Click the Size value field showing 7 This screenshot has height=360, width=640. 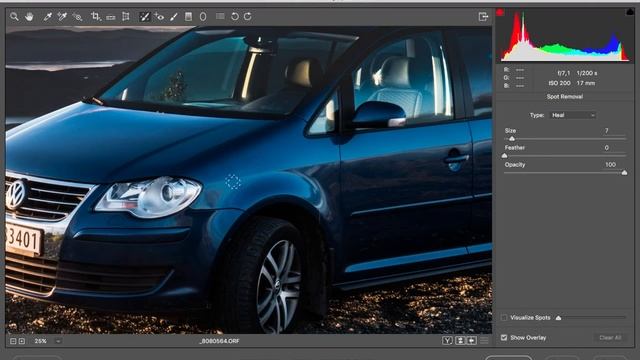point(607,131)
